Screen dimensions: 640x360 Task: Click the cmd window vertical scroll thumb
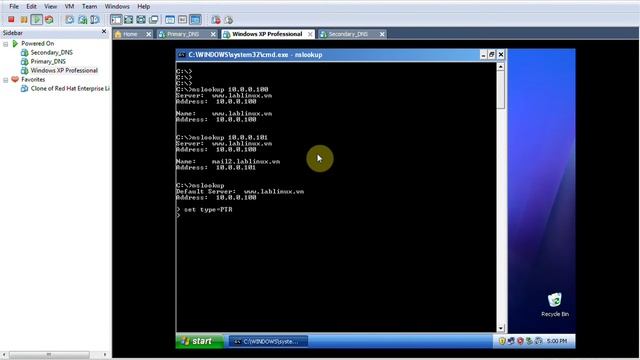click(501, 90)
